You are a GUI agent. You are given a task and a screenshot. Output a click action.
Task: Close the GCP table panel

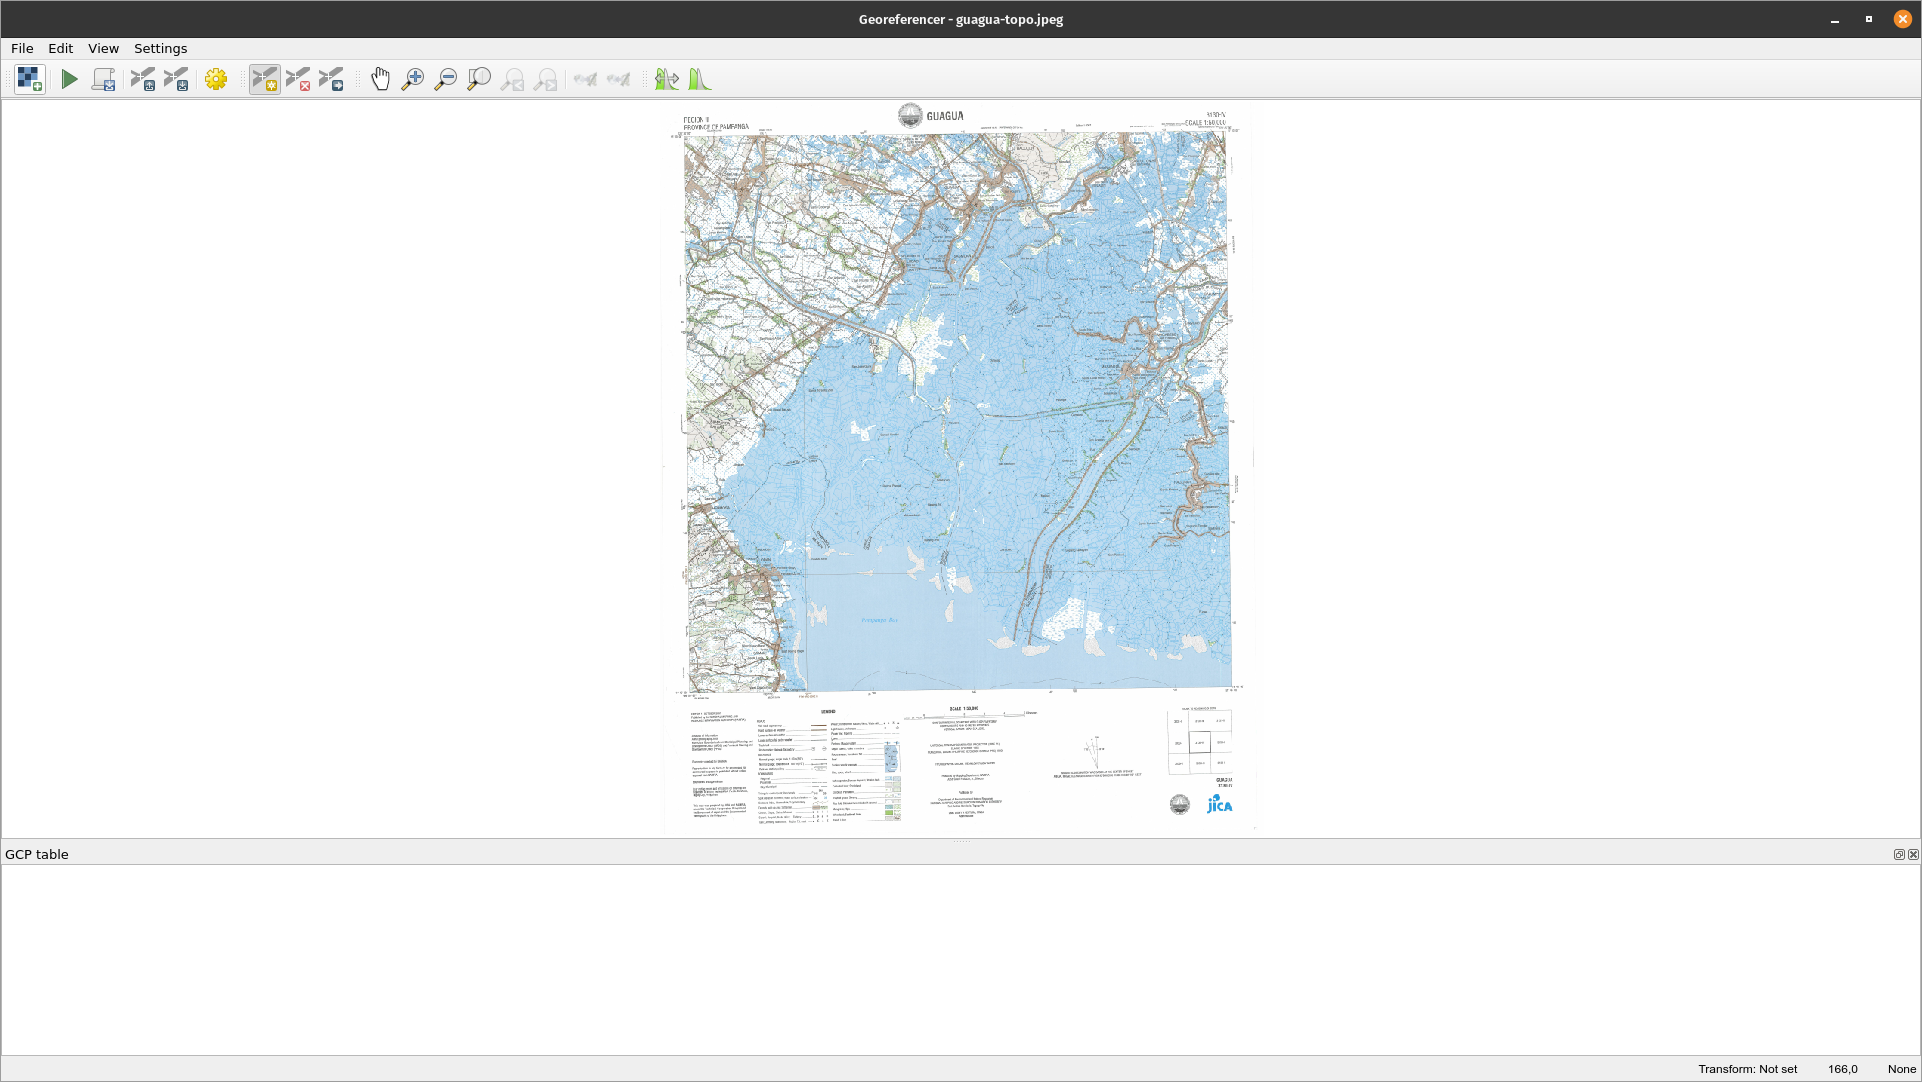1912,854
